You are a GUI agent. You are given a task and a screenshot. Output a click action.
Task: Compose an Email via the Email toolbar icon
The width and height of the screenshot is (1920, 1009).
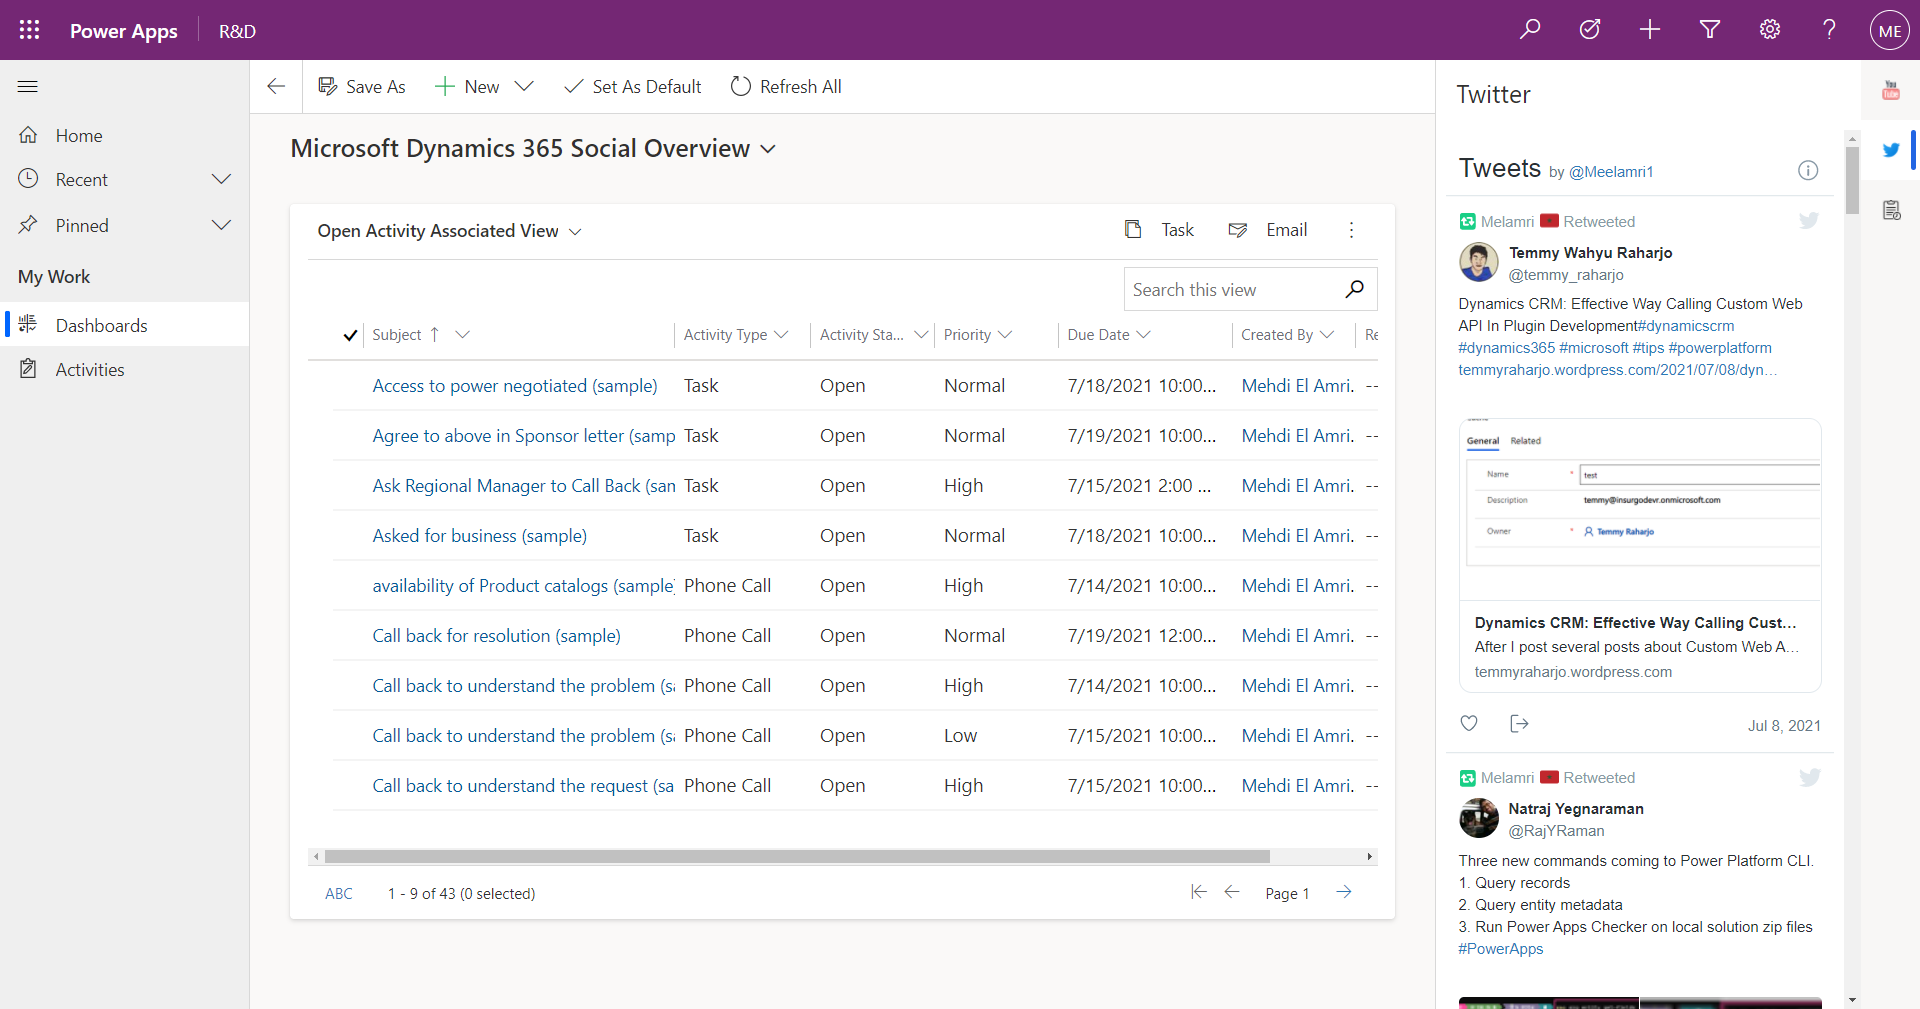click(x=1266, y=230)
